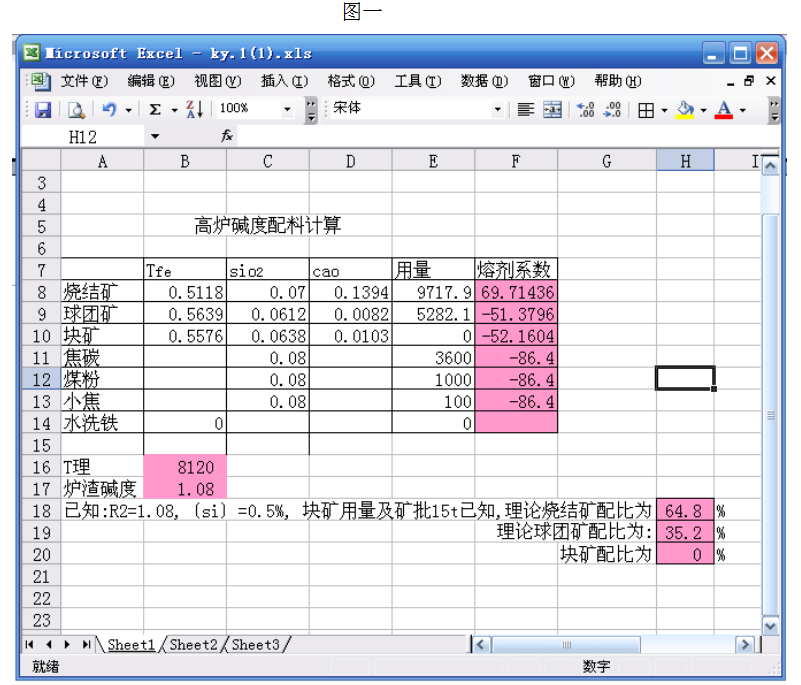This screenshot has width=801, height=685.
Task: Open the Borders dropdown arrow
Action: (x=664, y=109)
